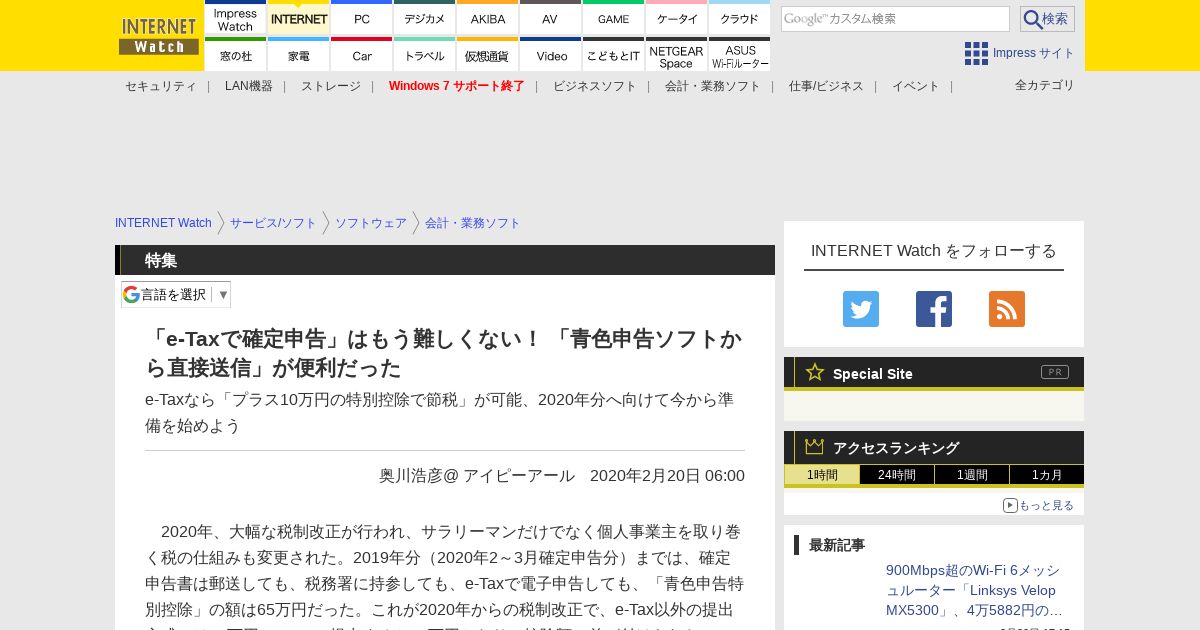Go to セキュリティ category
Image resolution: width=1200 pixels, height=630 pixels.
(161, 86)
